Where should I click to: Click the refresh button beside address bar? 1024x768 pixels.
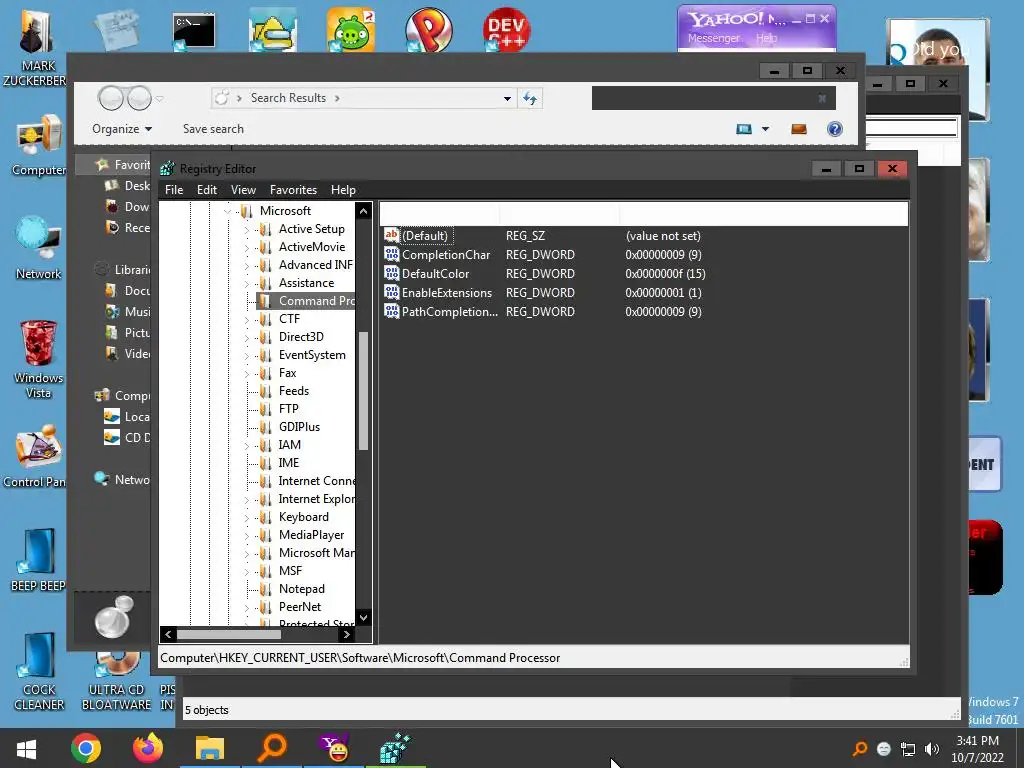point(530,99)
